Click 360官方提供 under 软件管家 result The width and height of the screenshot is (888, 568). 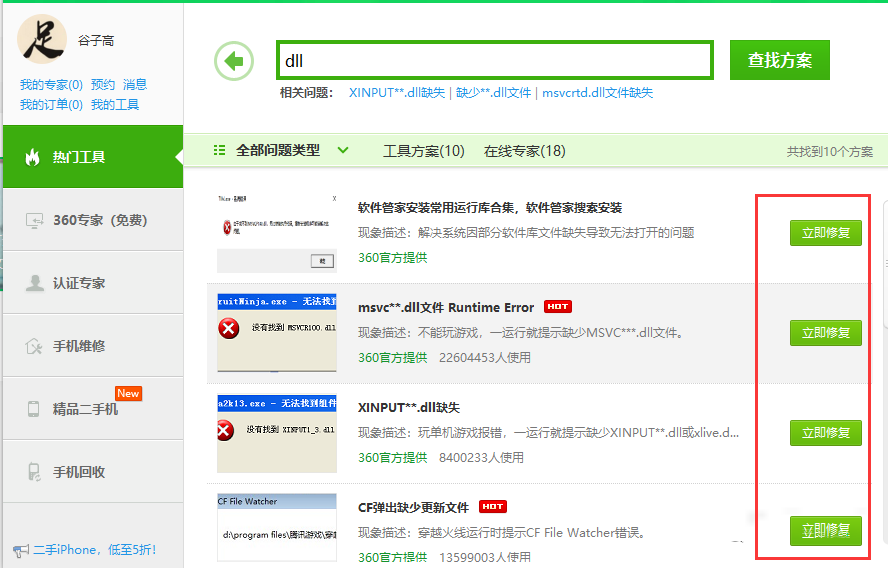(392, 258)
